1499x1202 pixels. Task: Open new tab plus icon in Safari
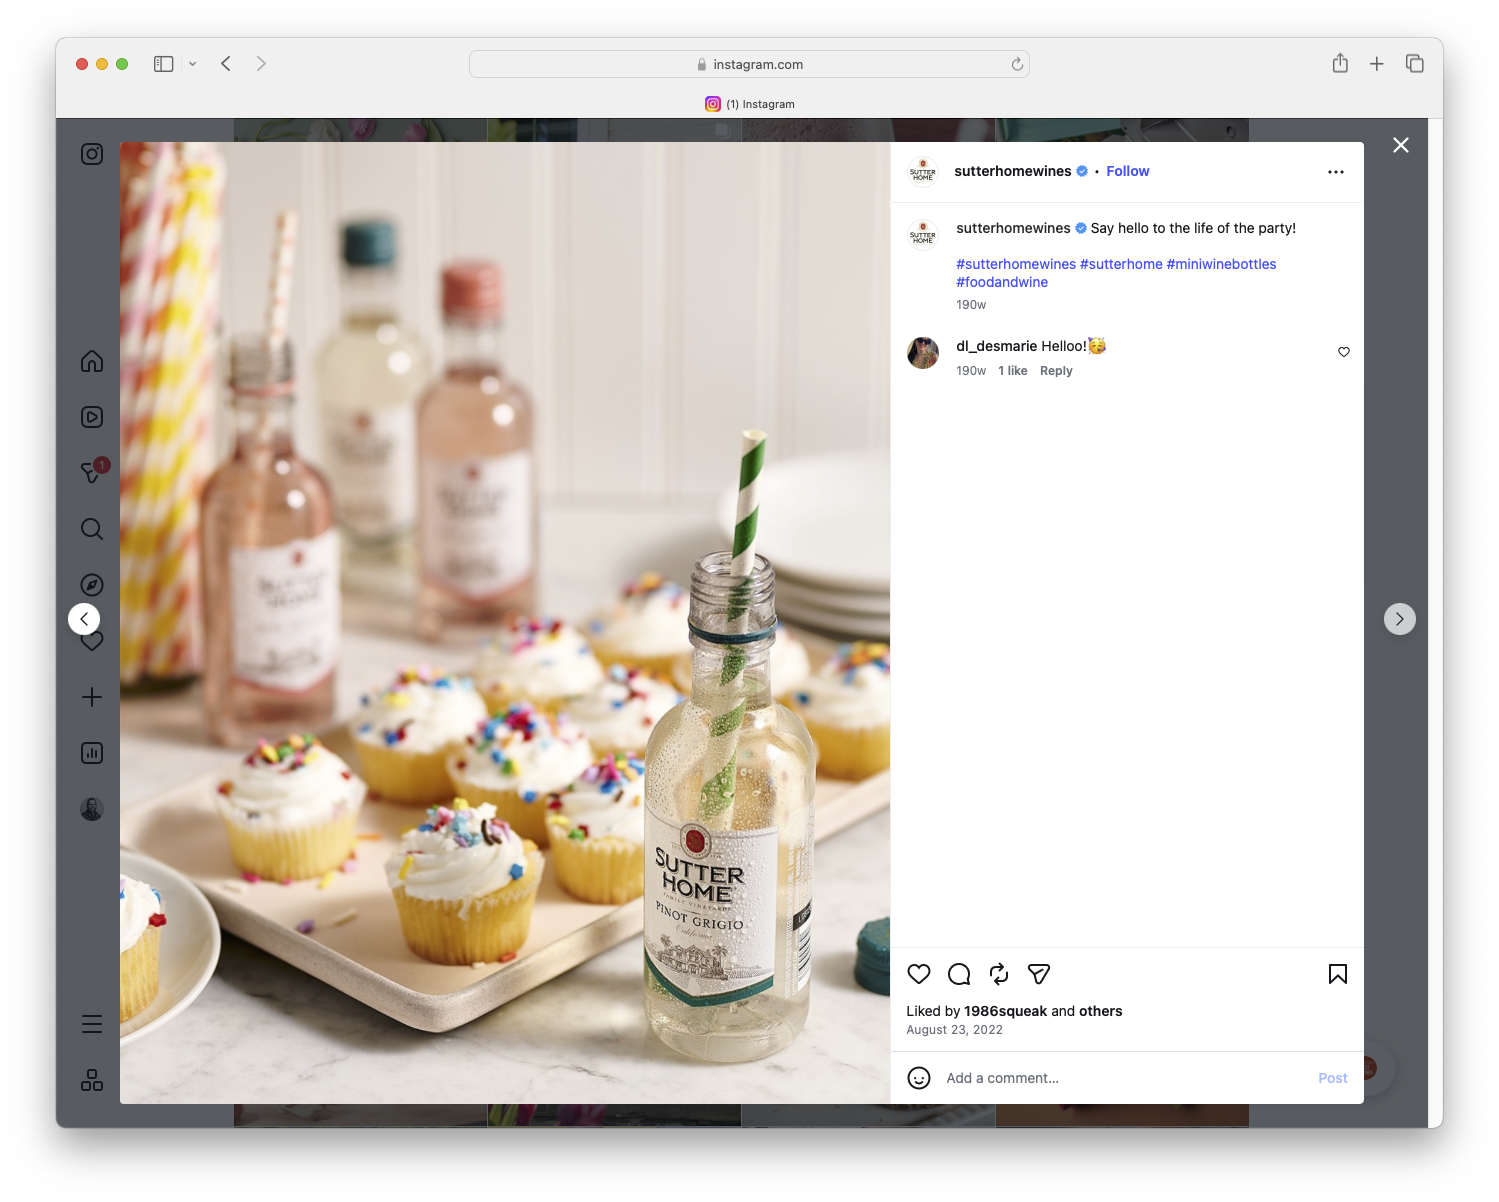1377,64
